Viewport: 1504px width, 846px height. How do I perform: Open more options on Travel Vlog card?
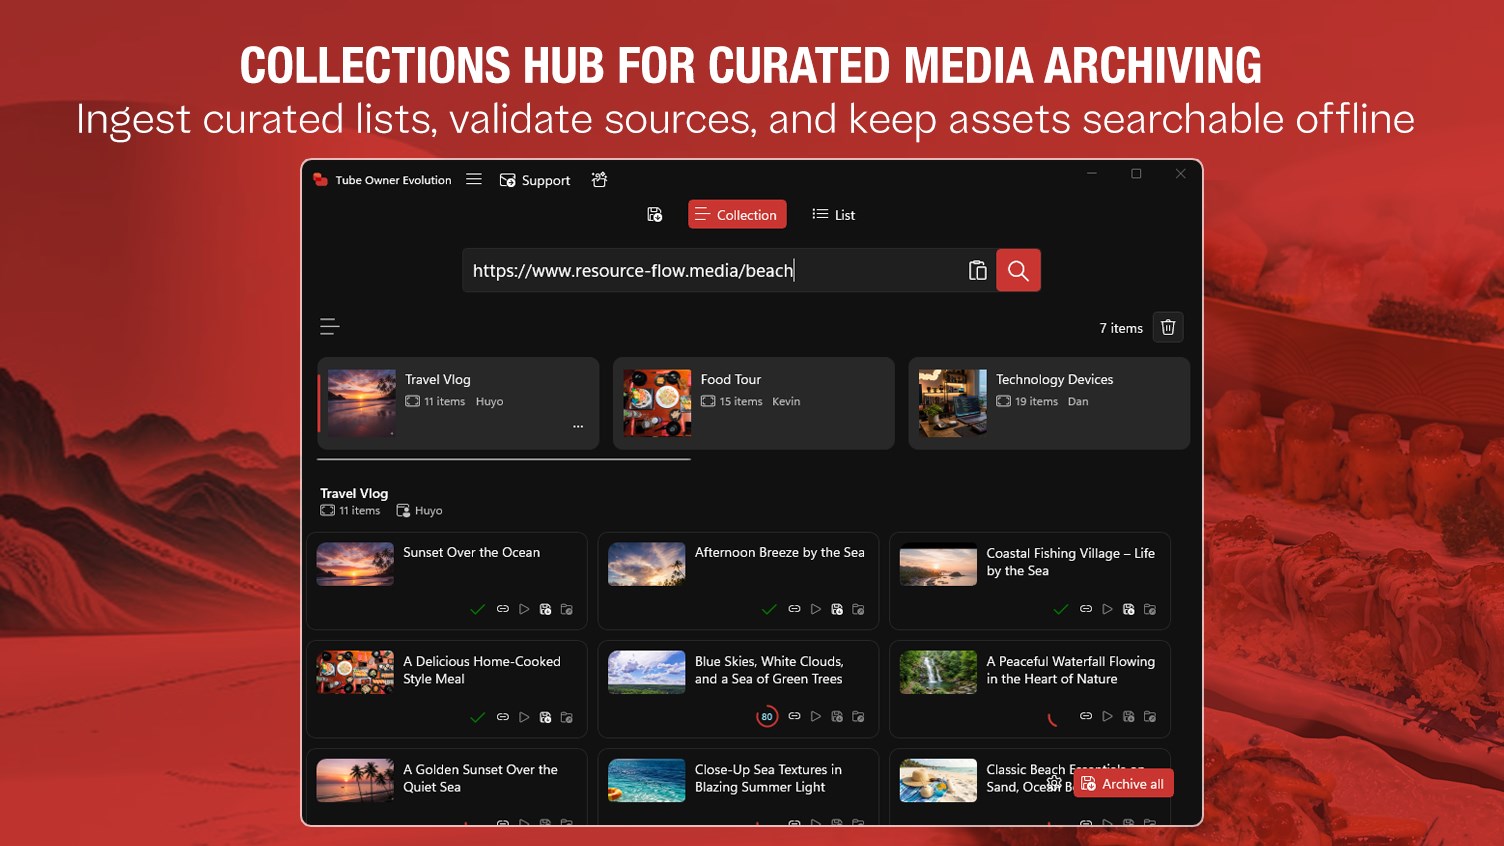tap(578, 426)
